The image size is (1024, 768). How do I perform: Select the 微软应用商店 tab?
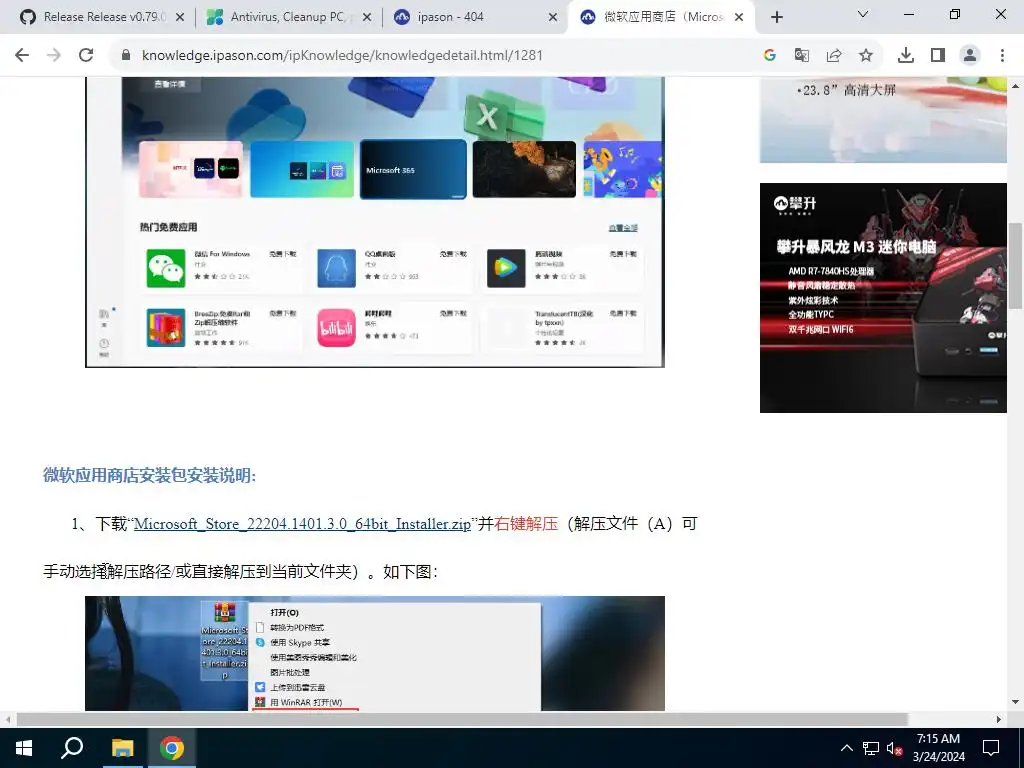pos(662,18)
